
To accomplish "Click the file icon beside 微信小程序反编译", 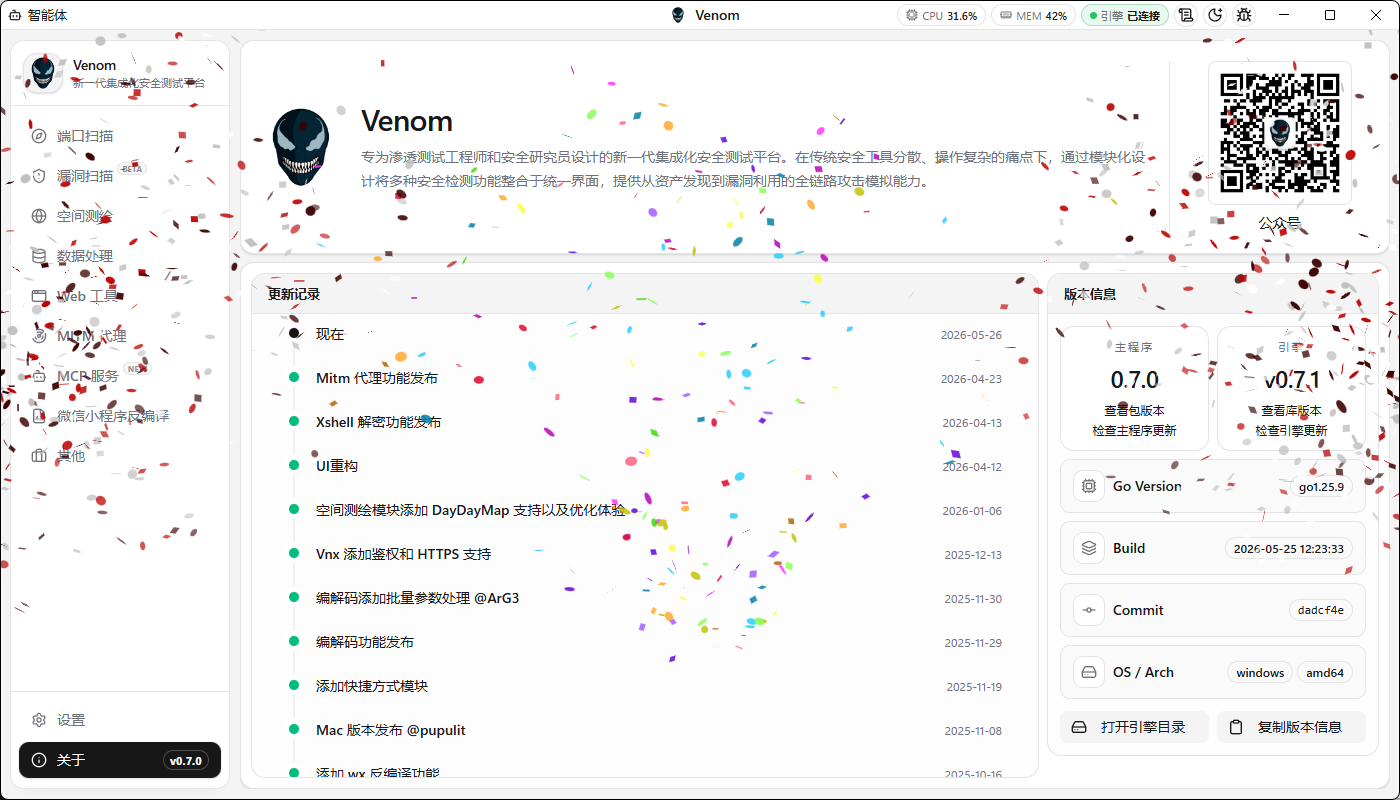I will (39, 416).
